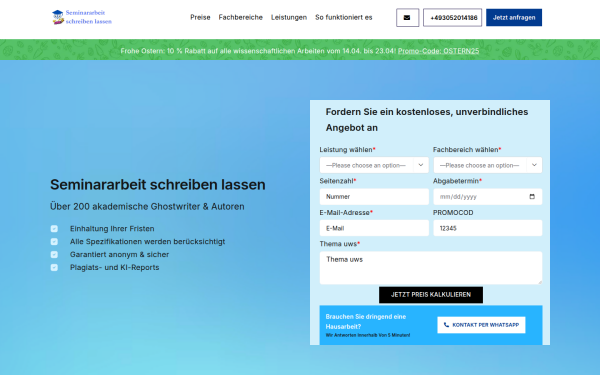The width and height of the screenshot is (600, 375).
Task: Open the calendar picker icon in Abgabetermin
Action: point(532,197)
